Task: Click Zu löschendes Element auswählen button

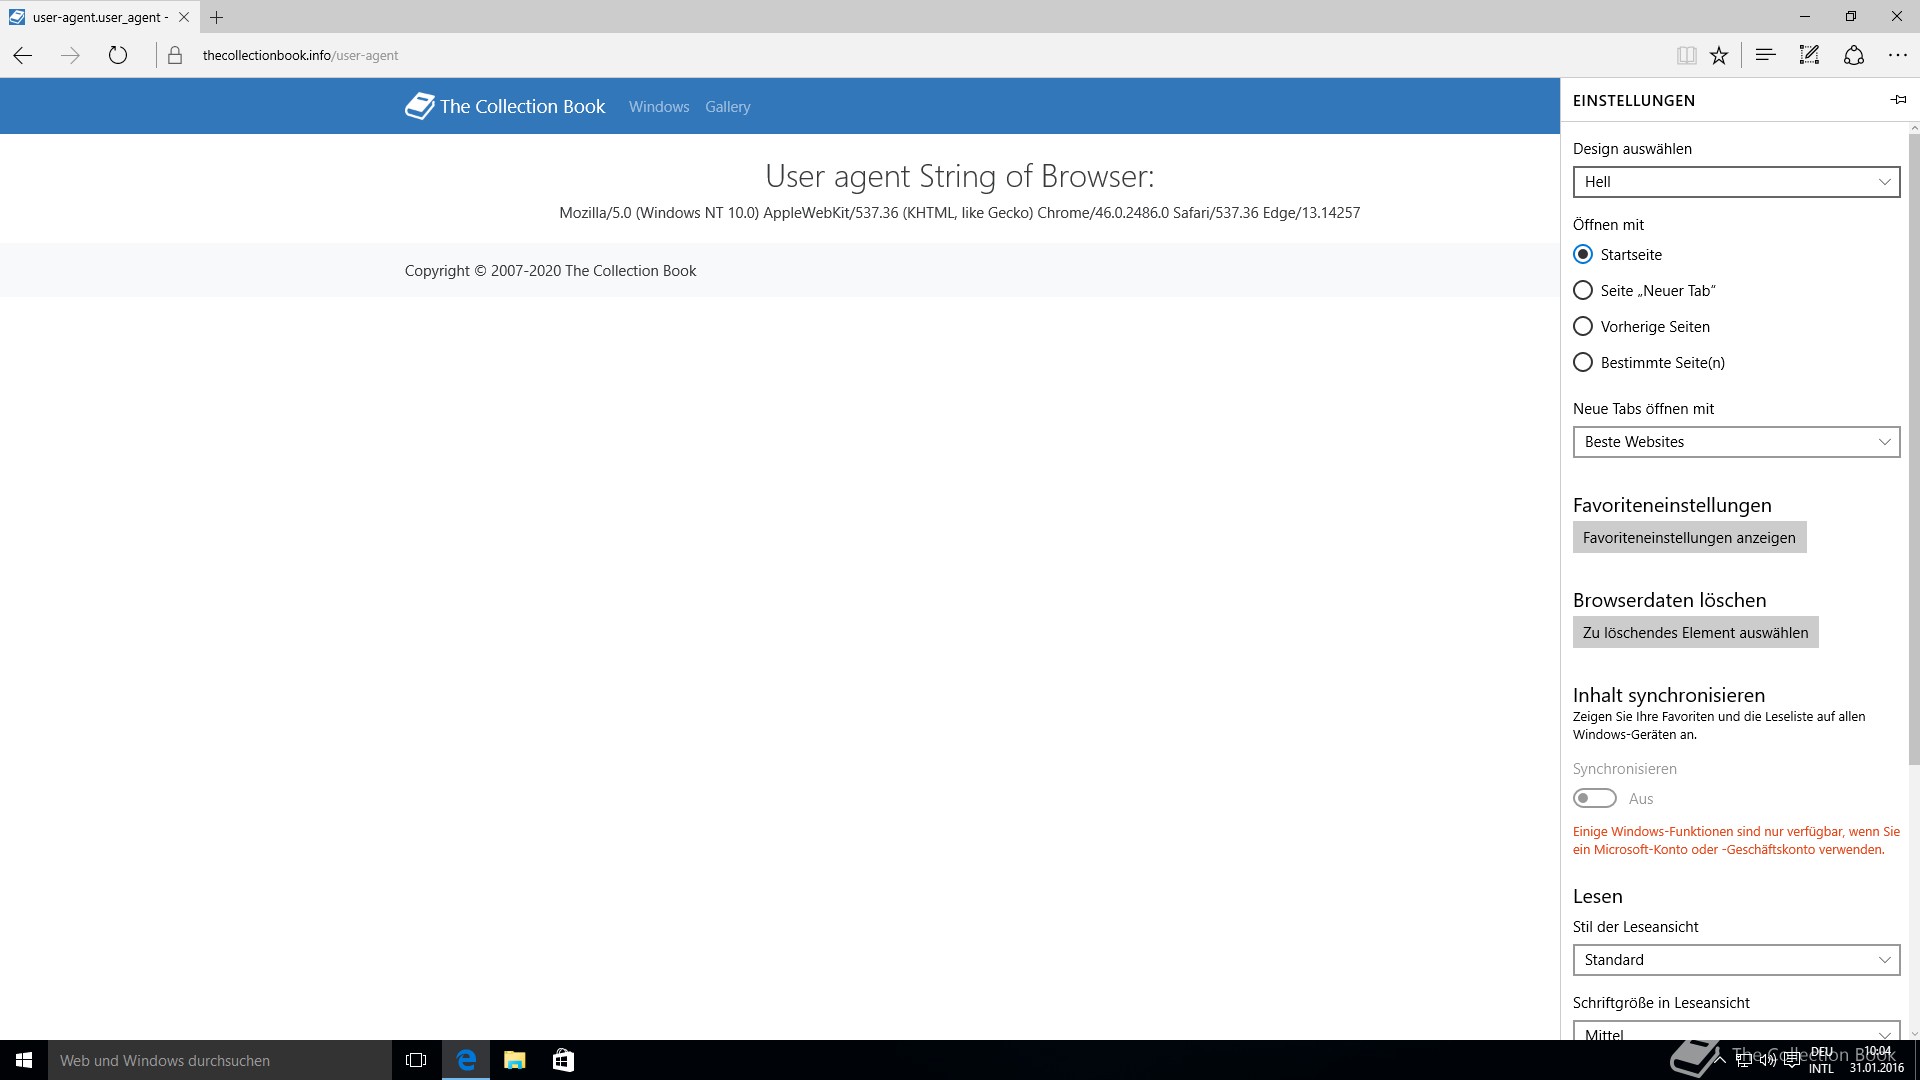Action: click(x=1695, y=632)
